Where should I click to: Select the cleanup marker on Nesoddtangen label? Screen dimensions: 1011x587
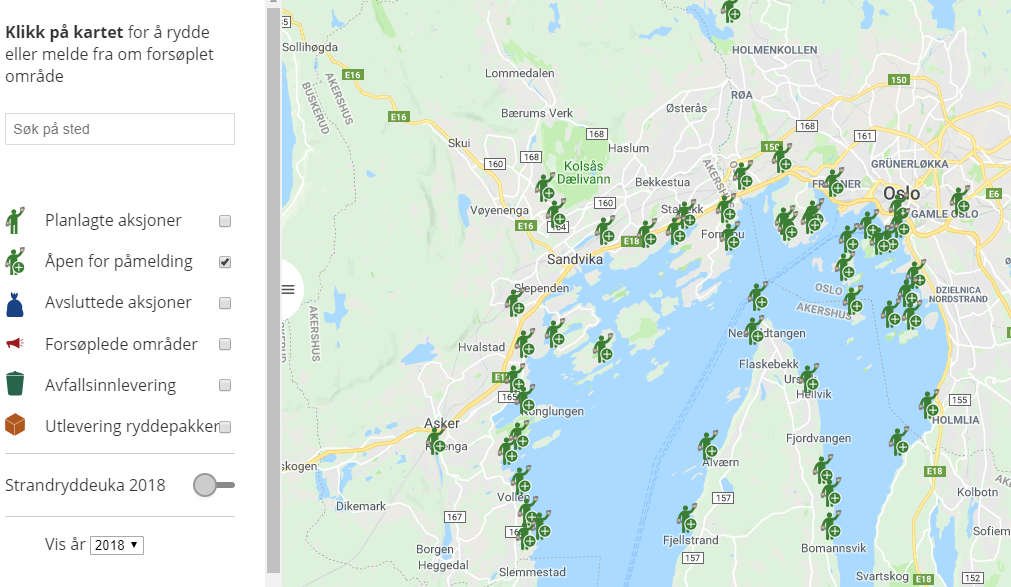click(x=754, y=330)
